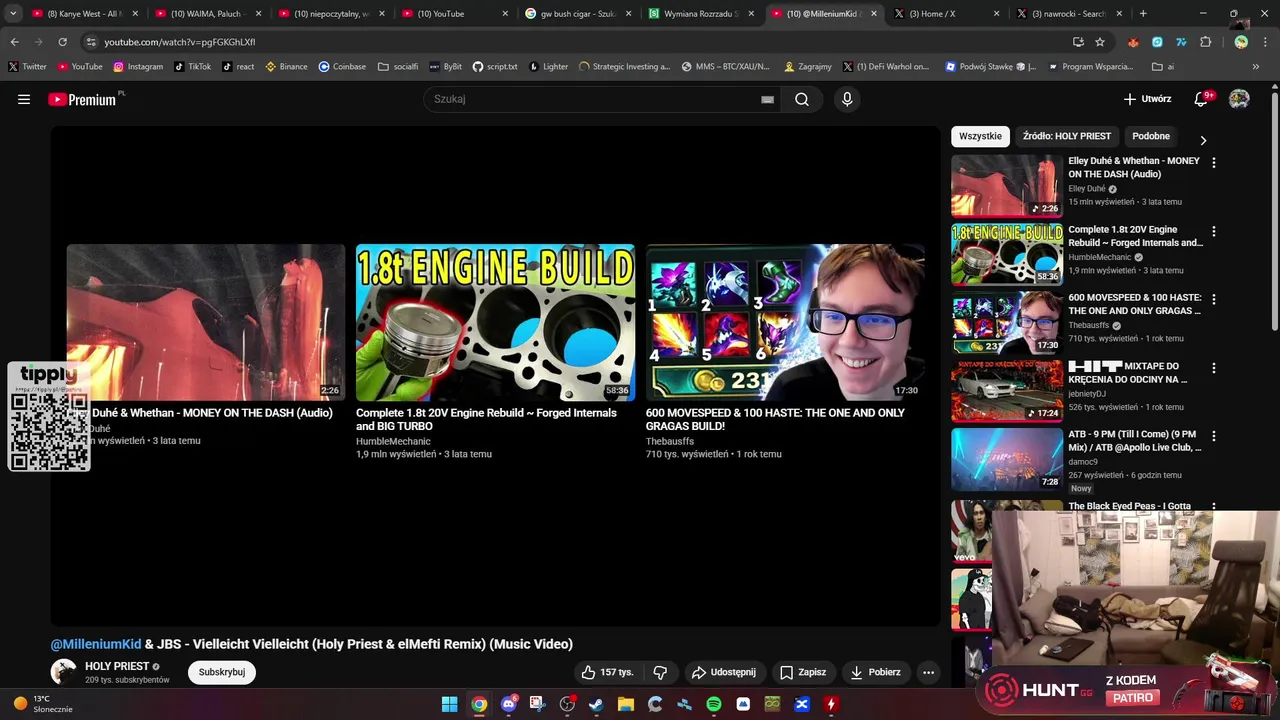Dislike the video with thumbs down
1280x720 pixels.
point(660,672)
